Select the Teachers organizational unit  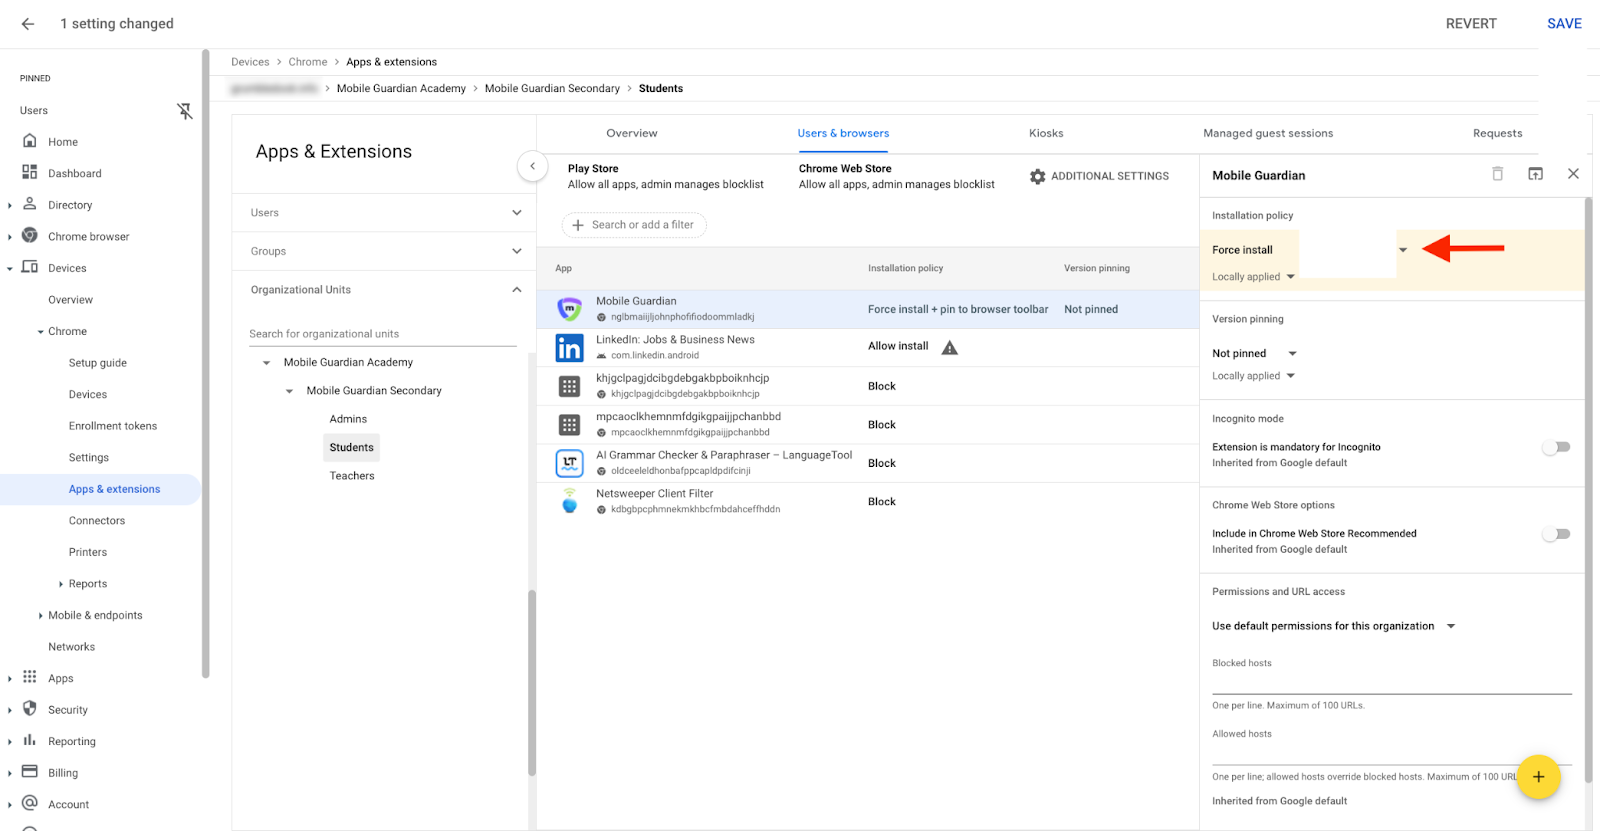click(x=352, y=476)
